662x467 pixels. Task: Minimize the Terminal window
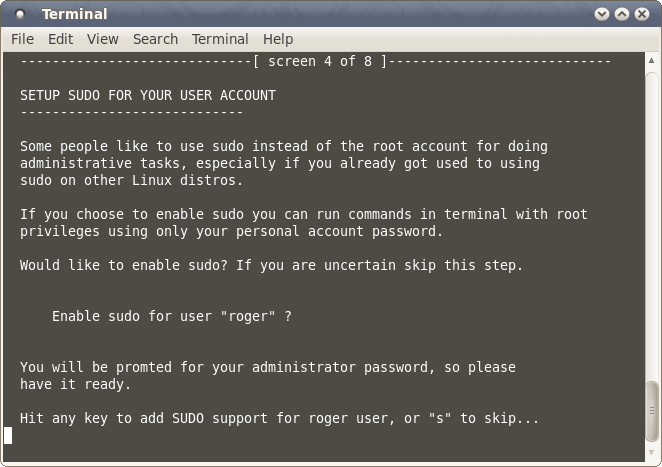pos(602,14)
